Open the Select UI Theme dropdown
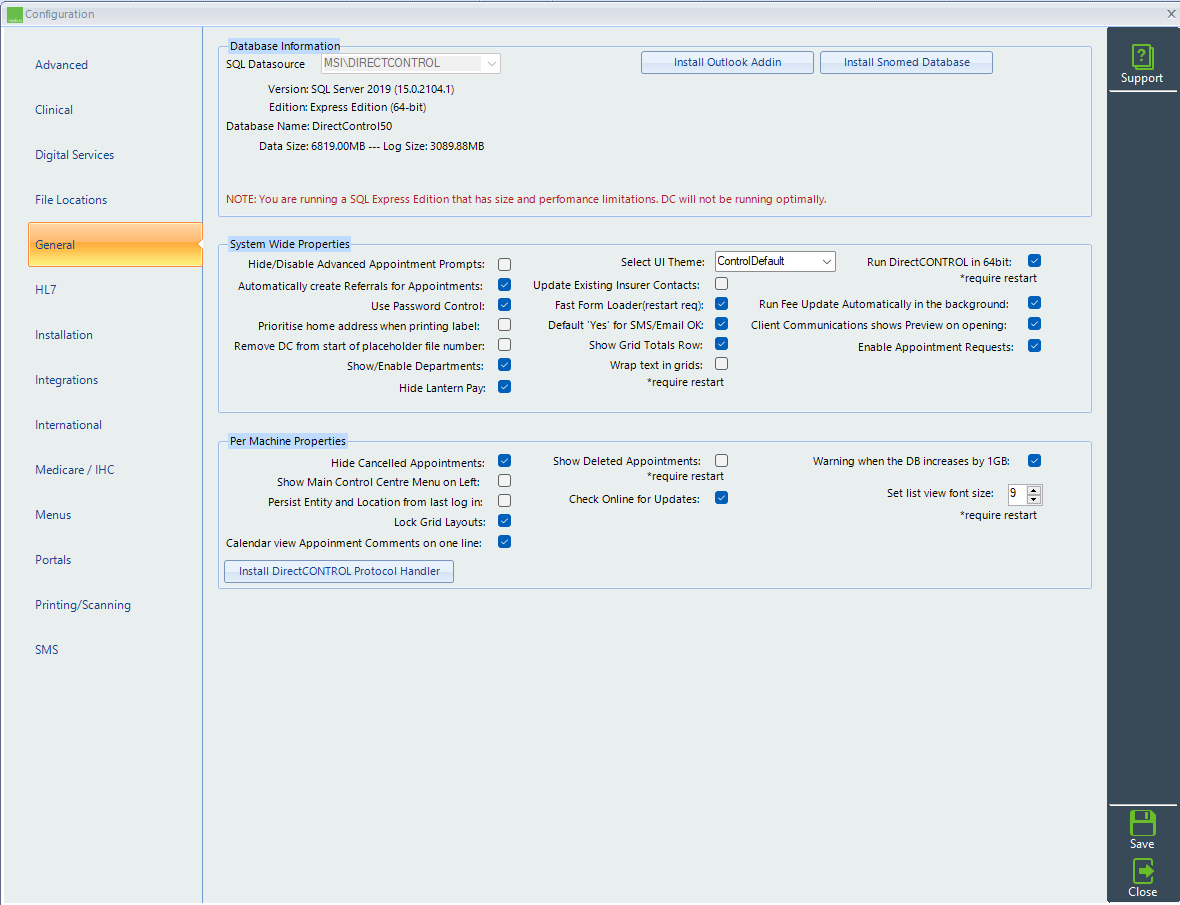 [826, 262]
